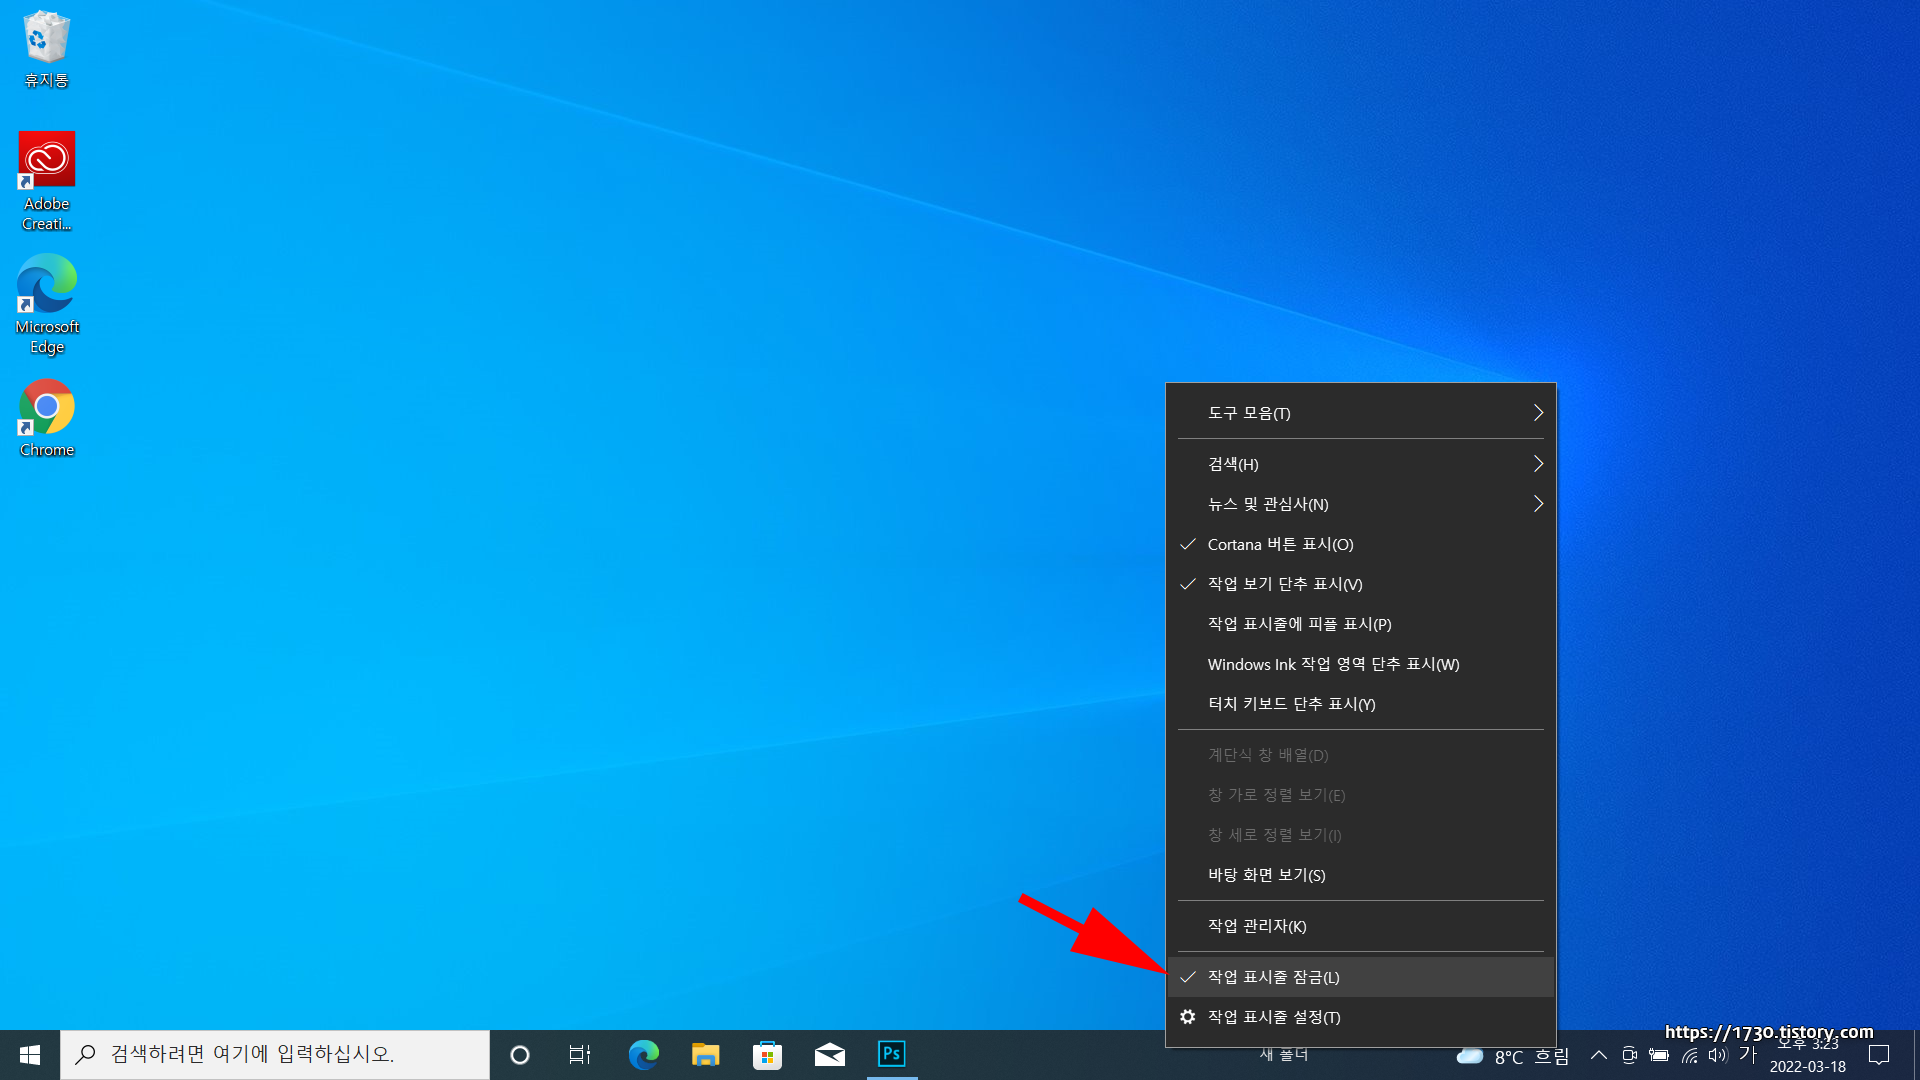Select '작업 관리자' from context menu
The image size is (1920, 1080).
1256,926
